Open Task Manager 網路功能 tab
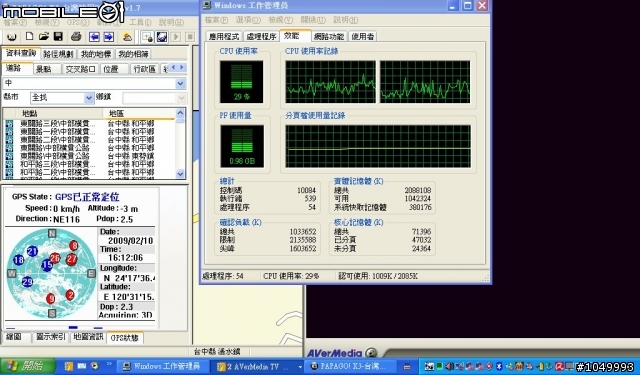This screenshot has height=375, width=640. pos(329,36)
